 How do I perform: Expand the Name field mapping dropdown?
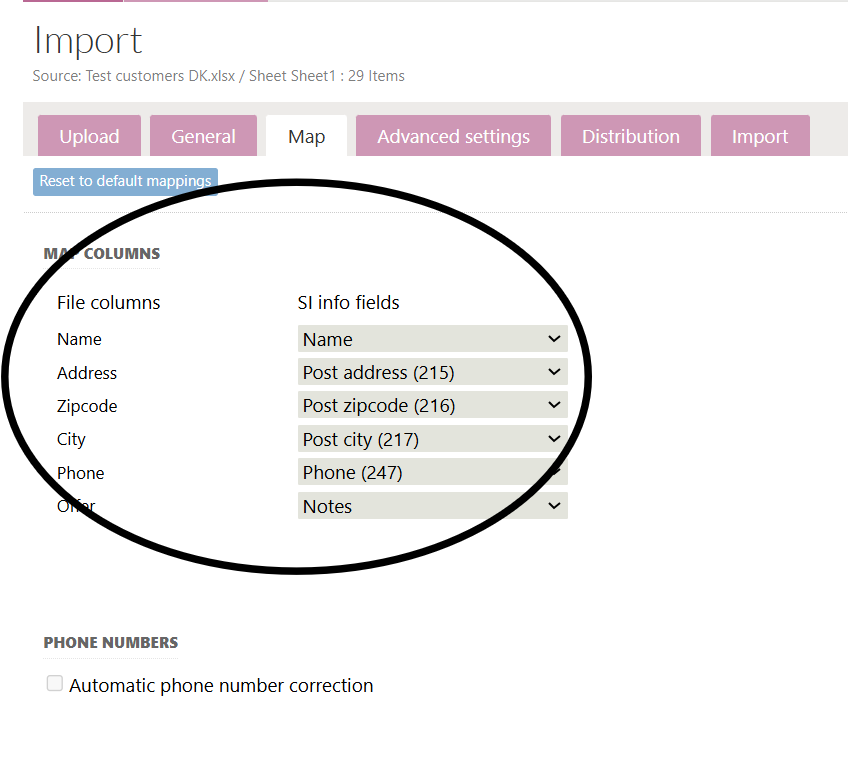pos(432,339)
